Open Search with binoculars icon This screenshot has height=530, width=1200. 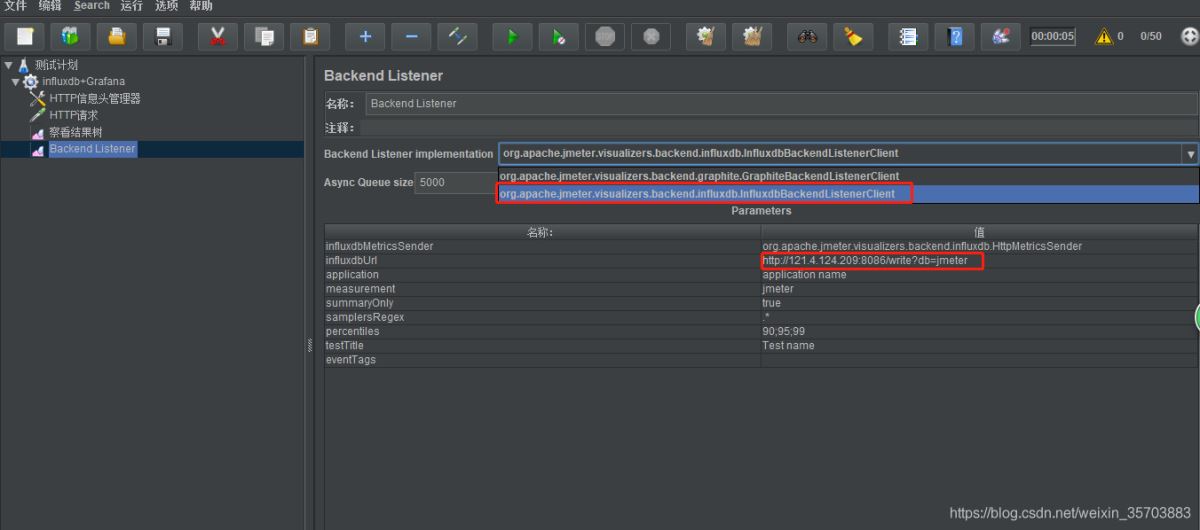tap(806, 37)
